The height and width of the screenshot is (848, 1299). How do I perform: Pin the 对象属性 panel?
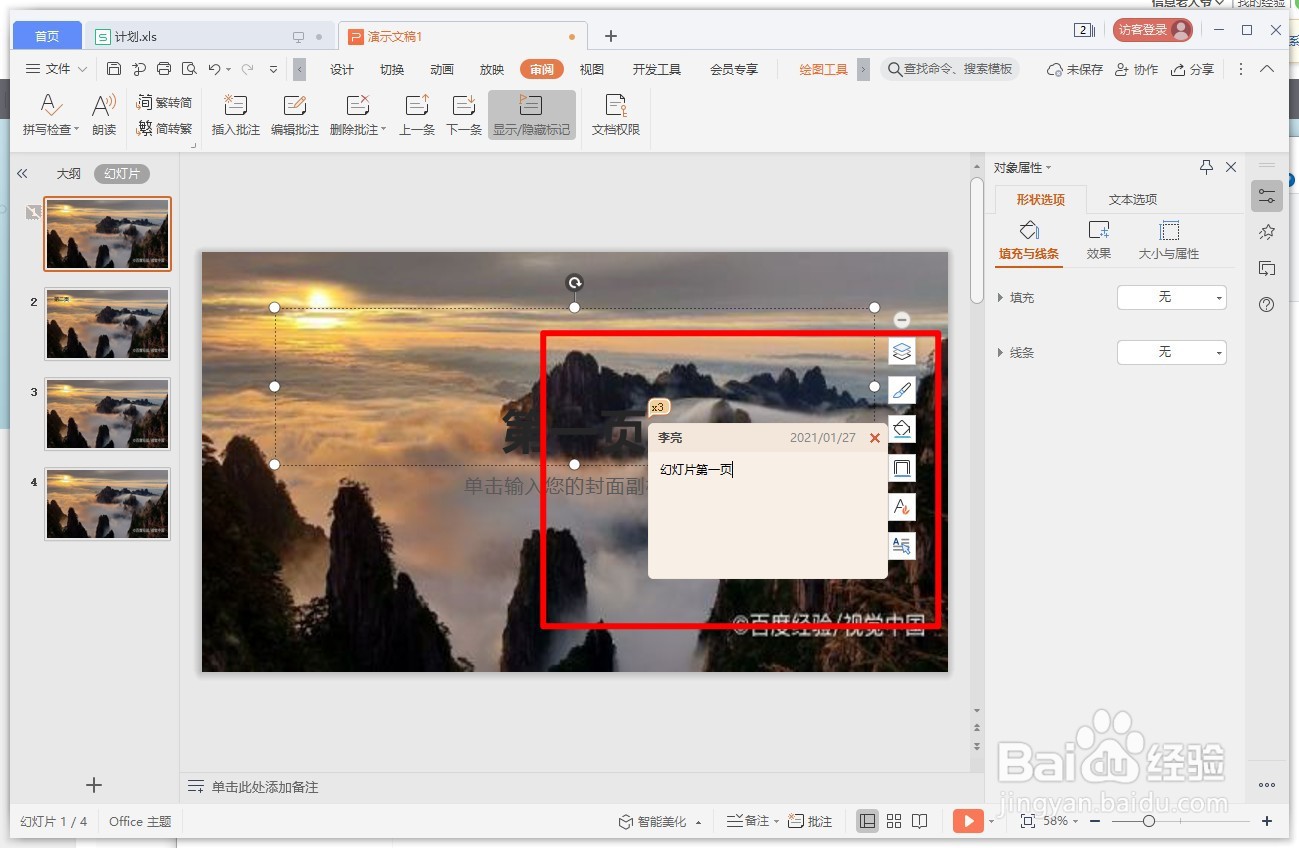point(1206,167)
